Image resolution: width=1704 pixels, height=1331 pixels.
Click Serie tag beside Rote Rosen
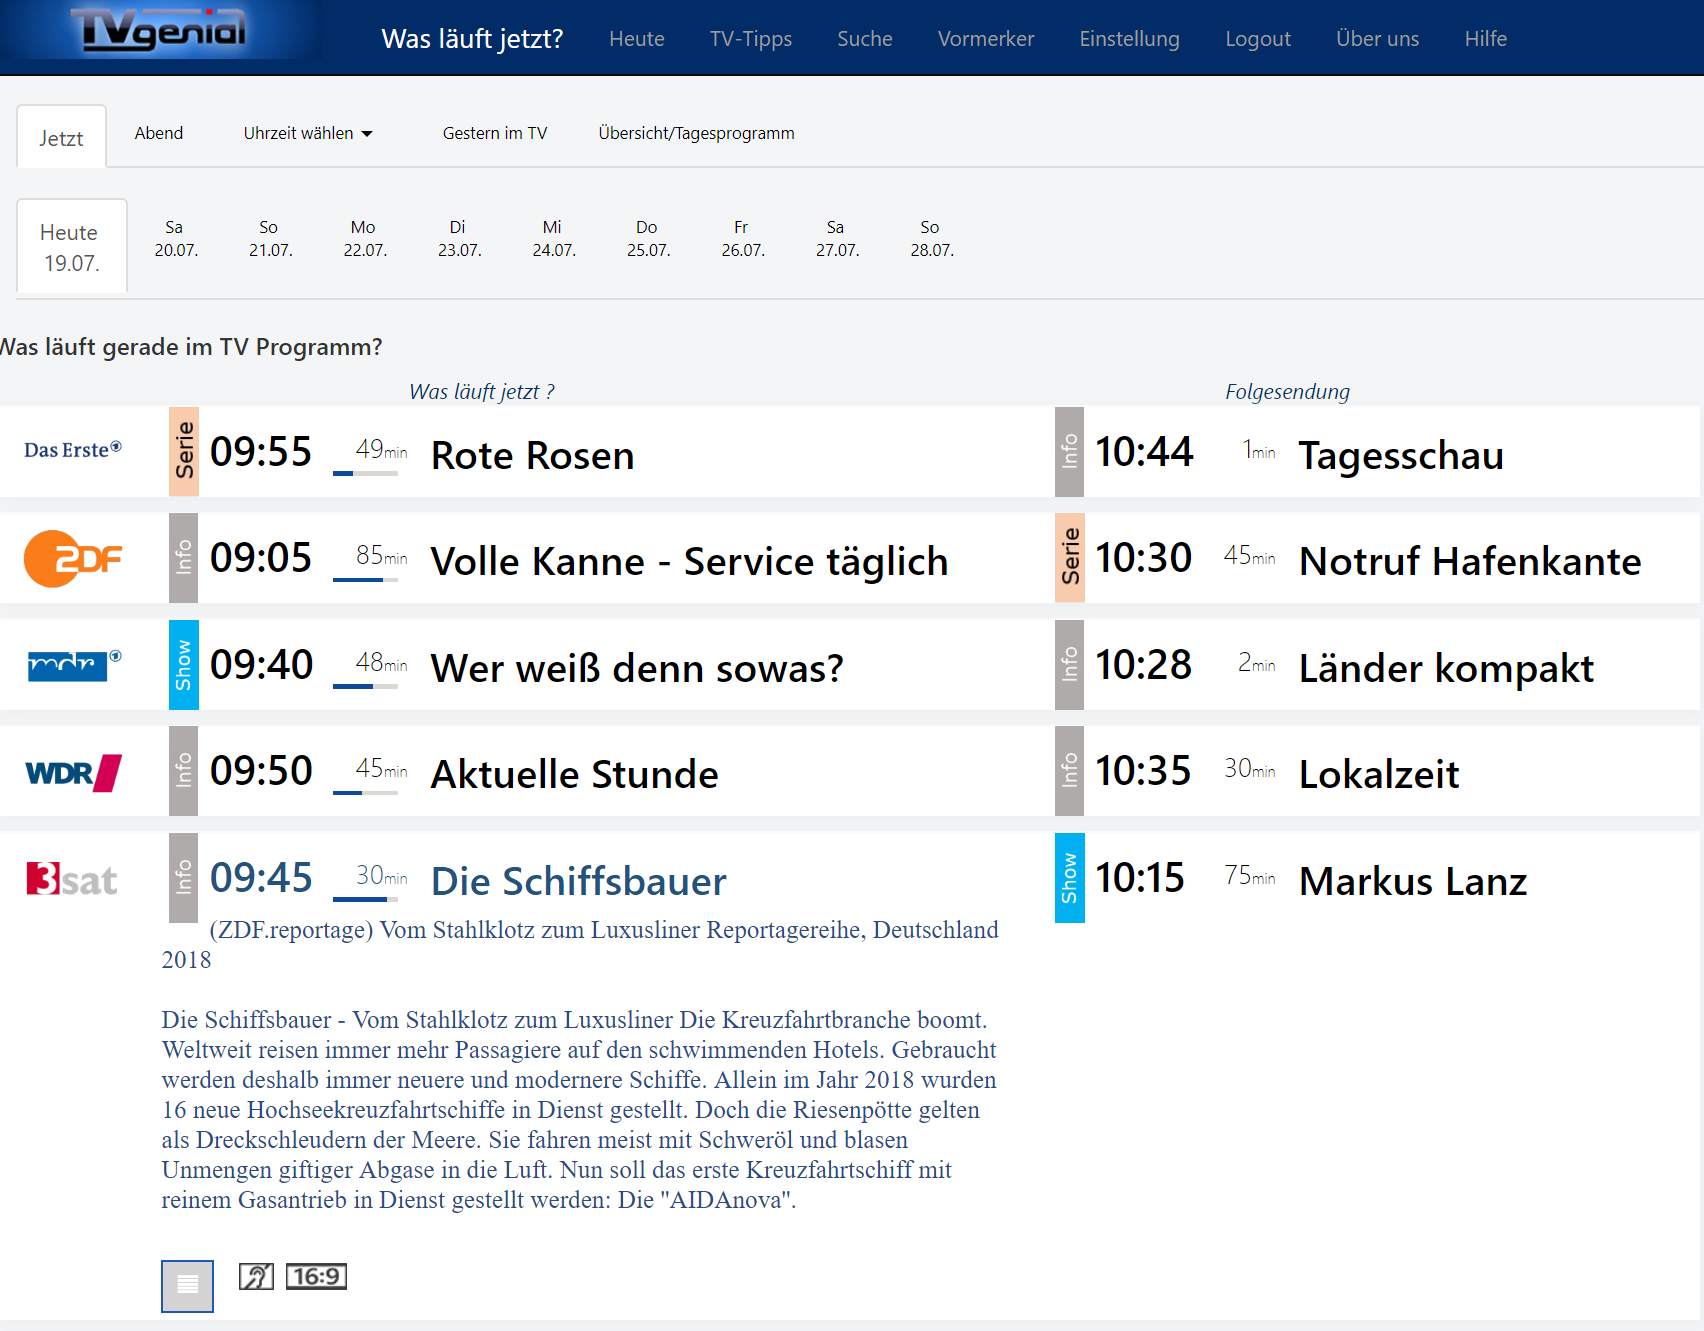click(x=184, y=451)
